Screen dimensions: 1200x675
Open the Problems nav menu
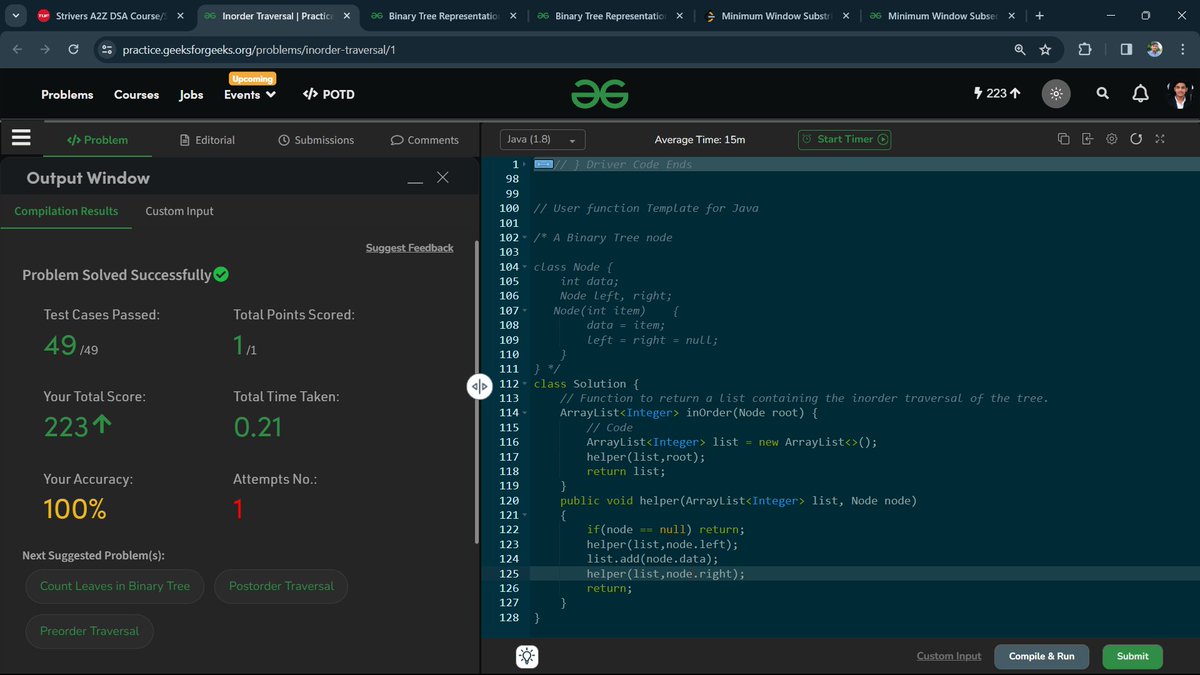coord(67,94)
